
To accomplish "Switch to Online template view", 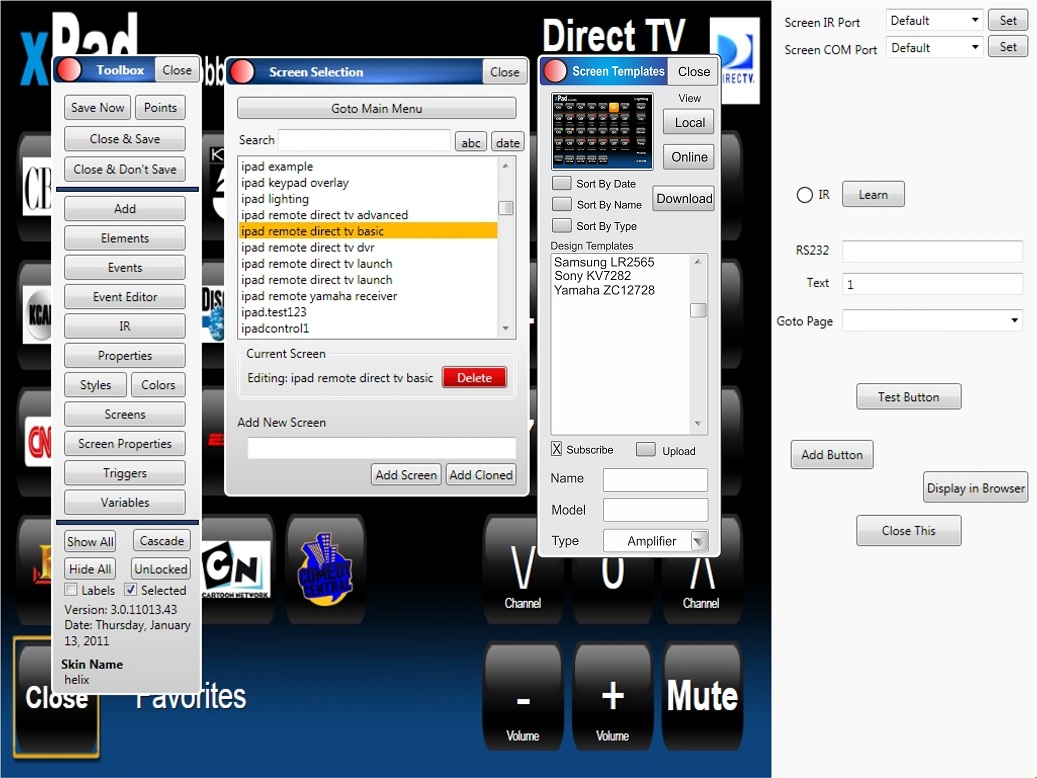I will [689, 157].
